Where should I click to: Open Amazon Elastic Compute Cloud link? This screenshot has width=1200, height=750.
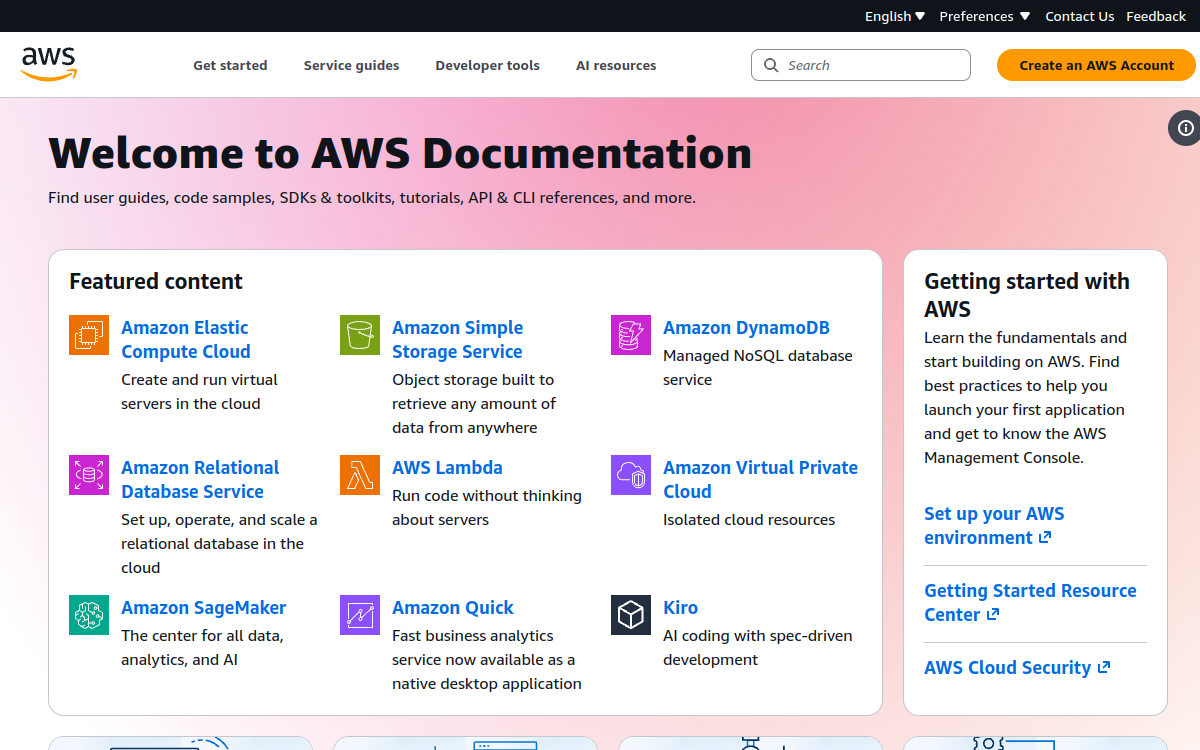click(x=186, y=339)
